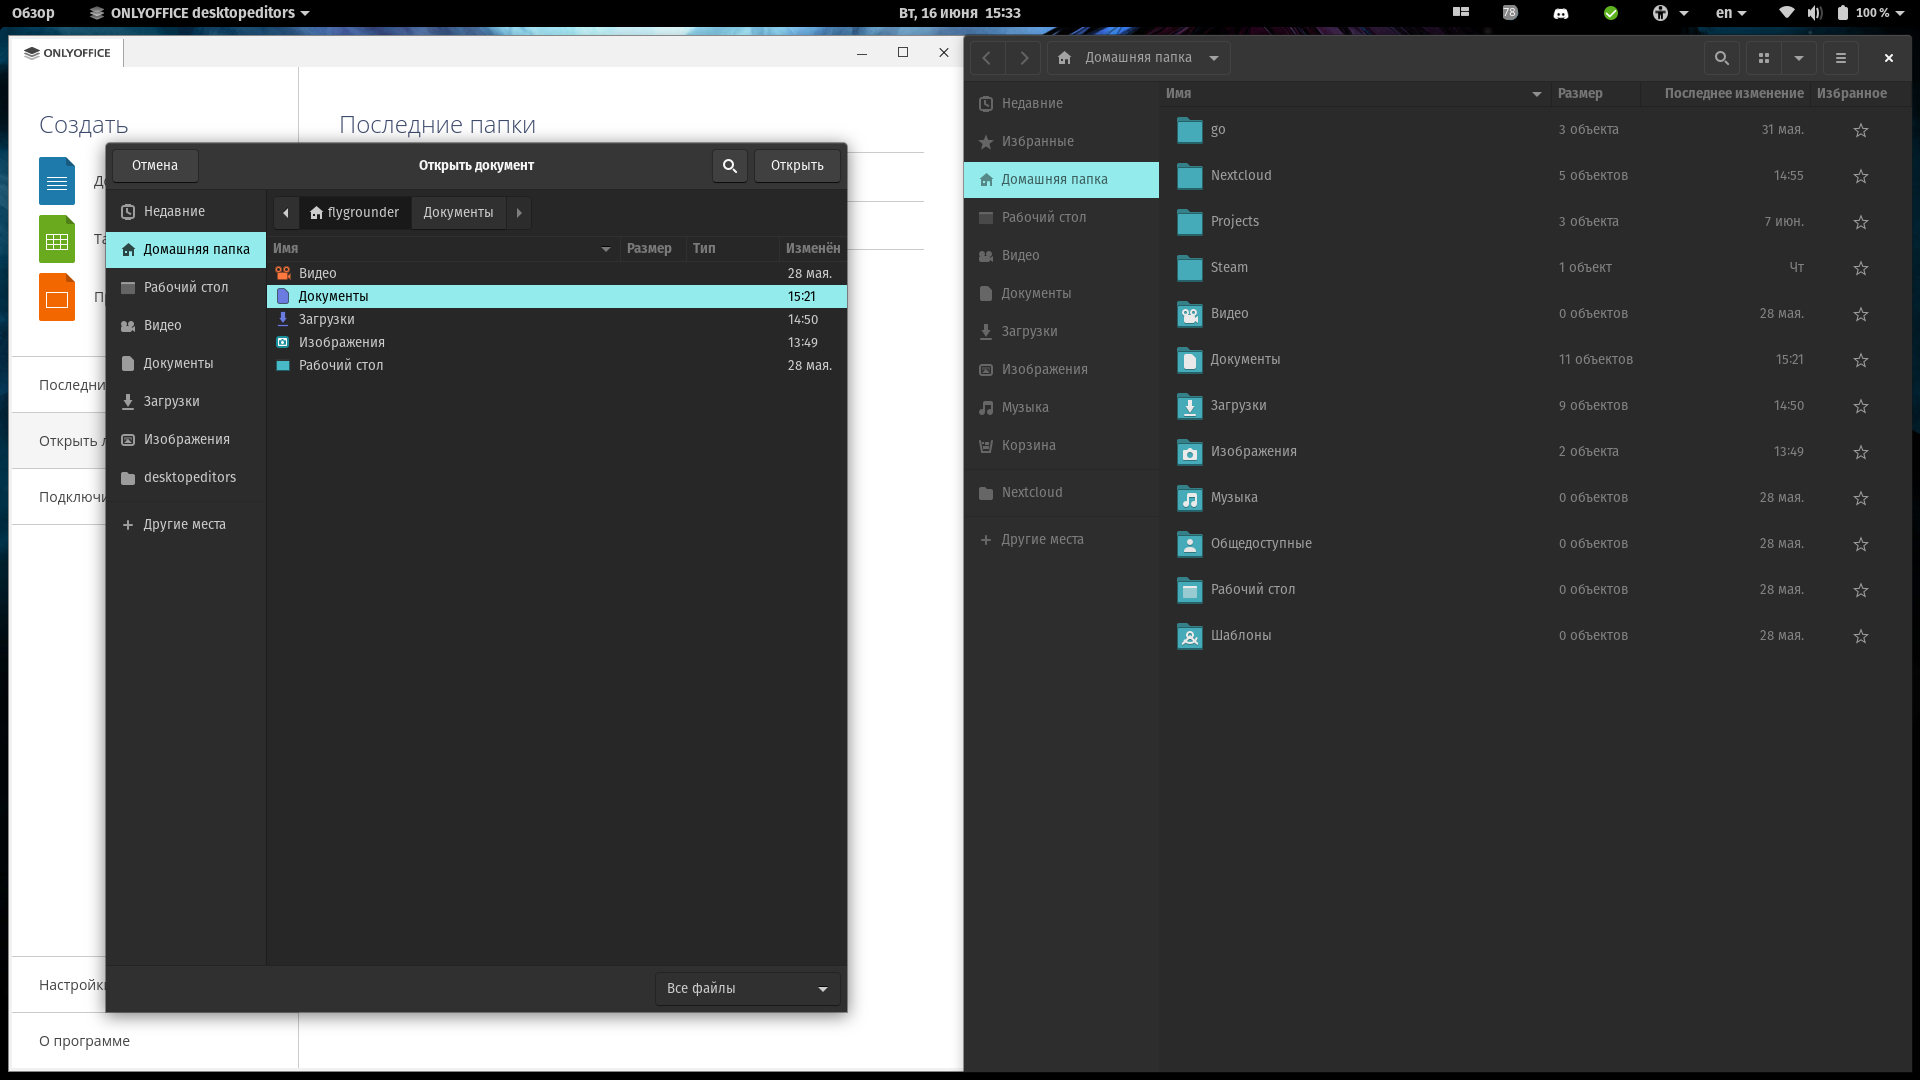Image resolution: width=1920 pixels, height=1080 pixels.
Task: Select О программе in ONLYOFFICE sidebar
Action: [x=84, y=1040]
